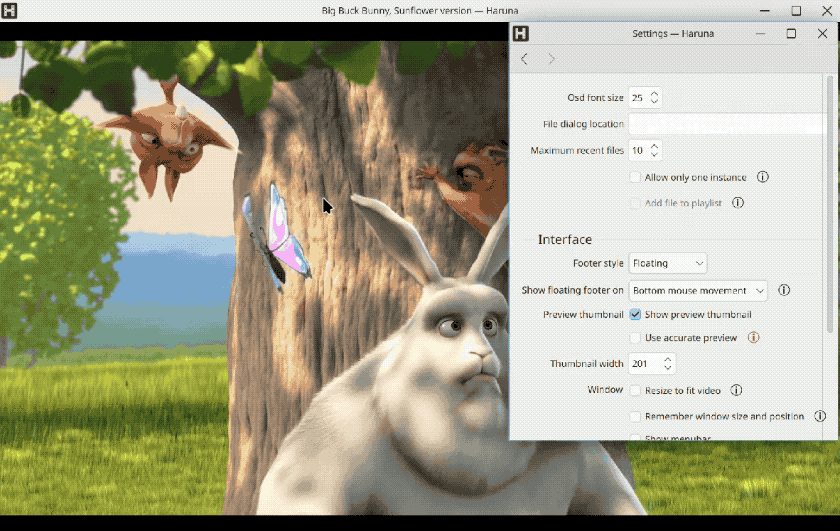Enable Use accurate preview checkbox

click(635, 338)
